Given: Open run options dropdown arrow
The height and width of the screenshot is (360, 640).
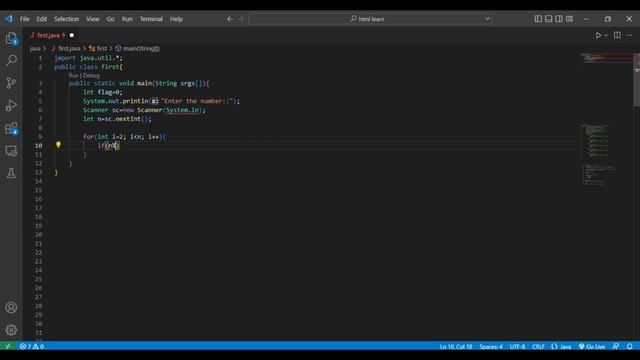Looking at the screenshot, I should coord(606,36).
